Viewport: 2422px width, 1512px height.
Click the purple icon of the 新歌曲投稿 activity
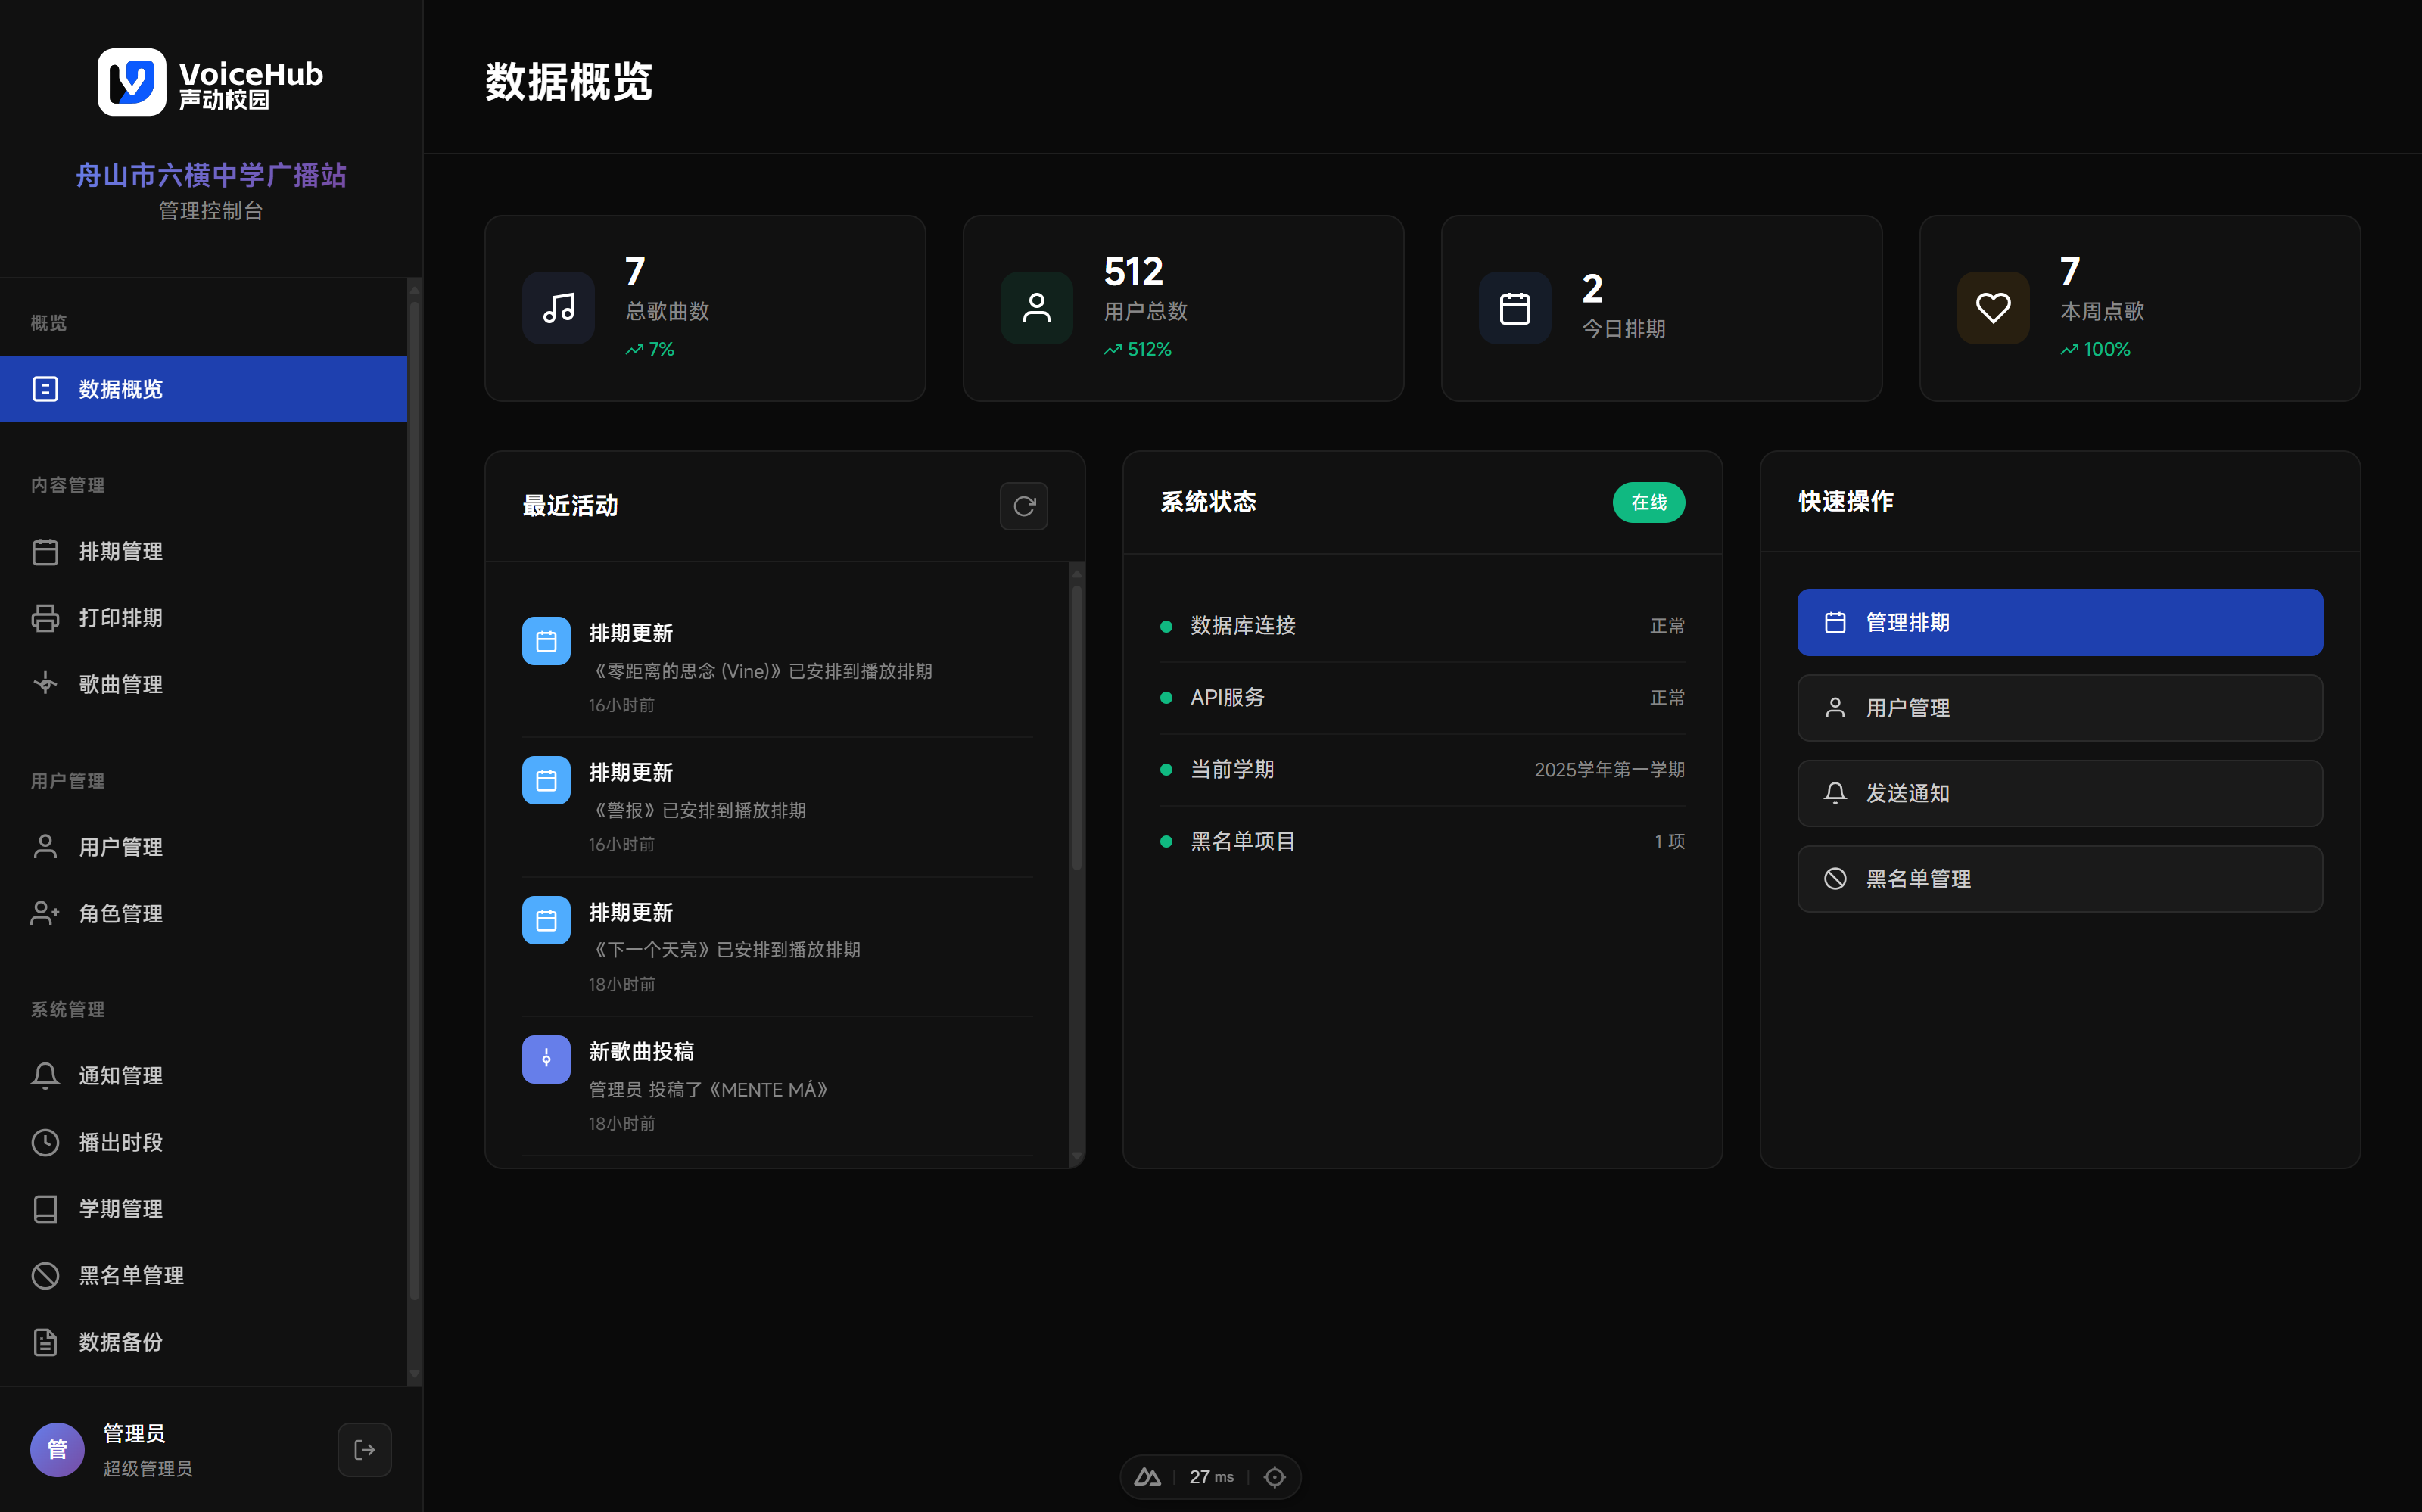[x=546, y=1059]
